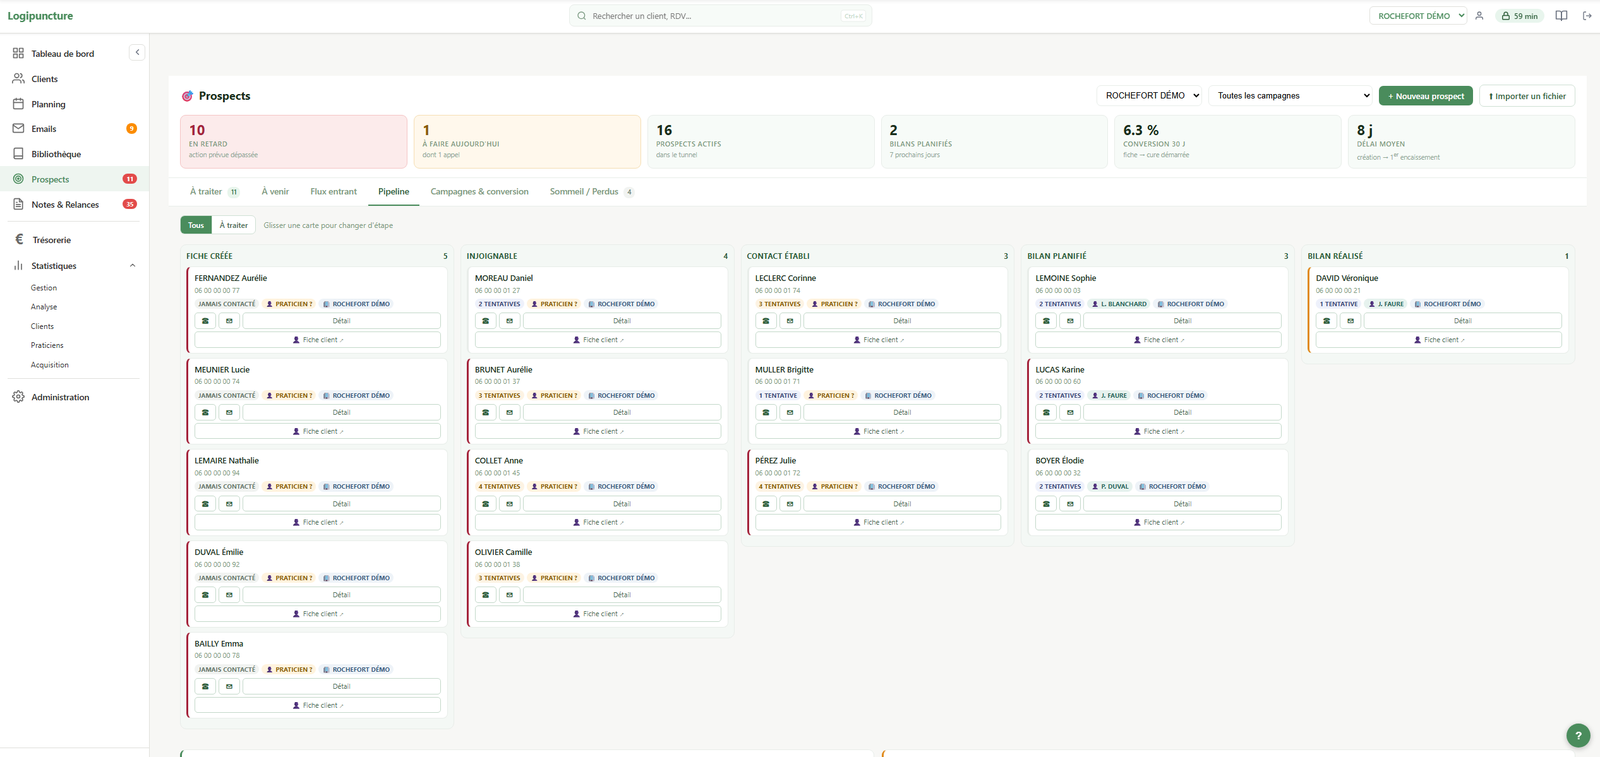
Task: Click the phone icon on FERNANDEZ Aurélie's card
Action: click(205, 321)
